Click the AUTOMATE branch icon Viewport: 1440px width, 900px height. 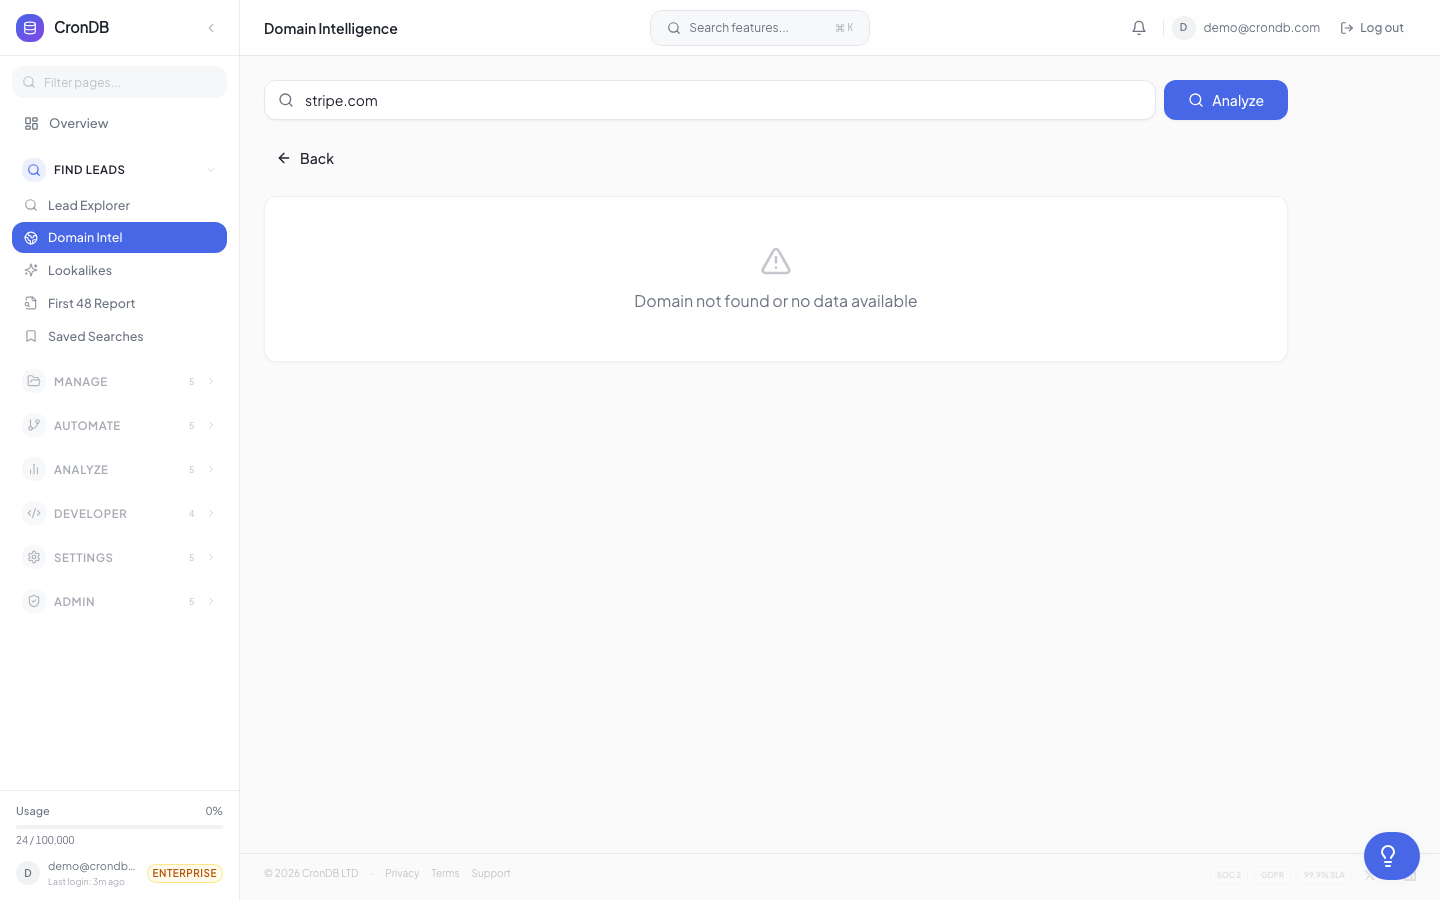tap(34, 425)
